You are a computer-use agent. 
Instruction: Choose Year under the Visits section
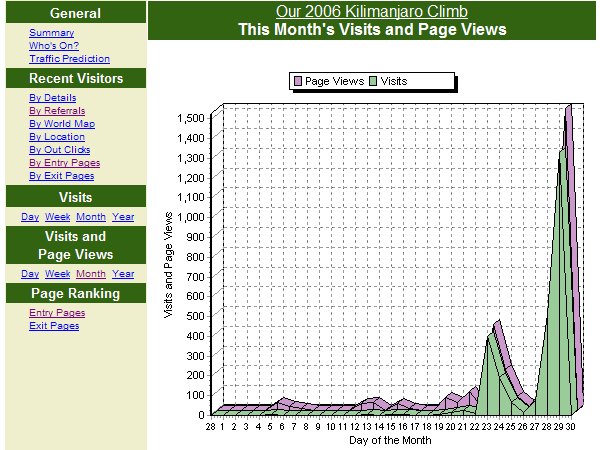pos(123,217)
